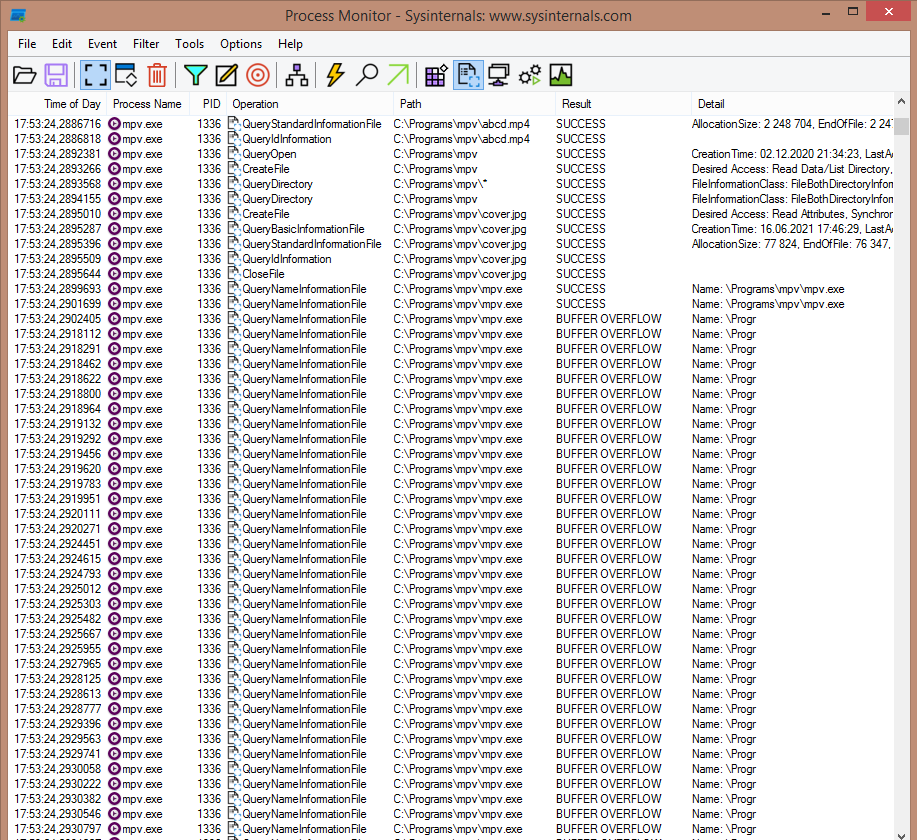The image size is (917, 840).
Task: Select timestamp 17:53:24,2919951
Action: (x=57, y=499)
